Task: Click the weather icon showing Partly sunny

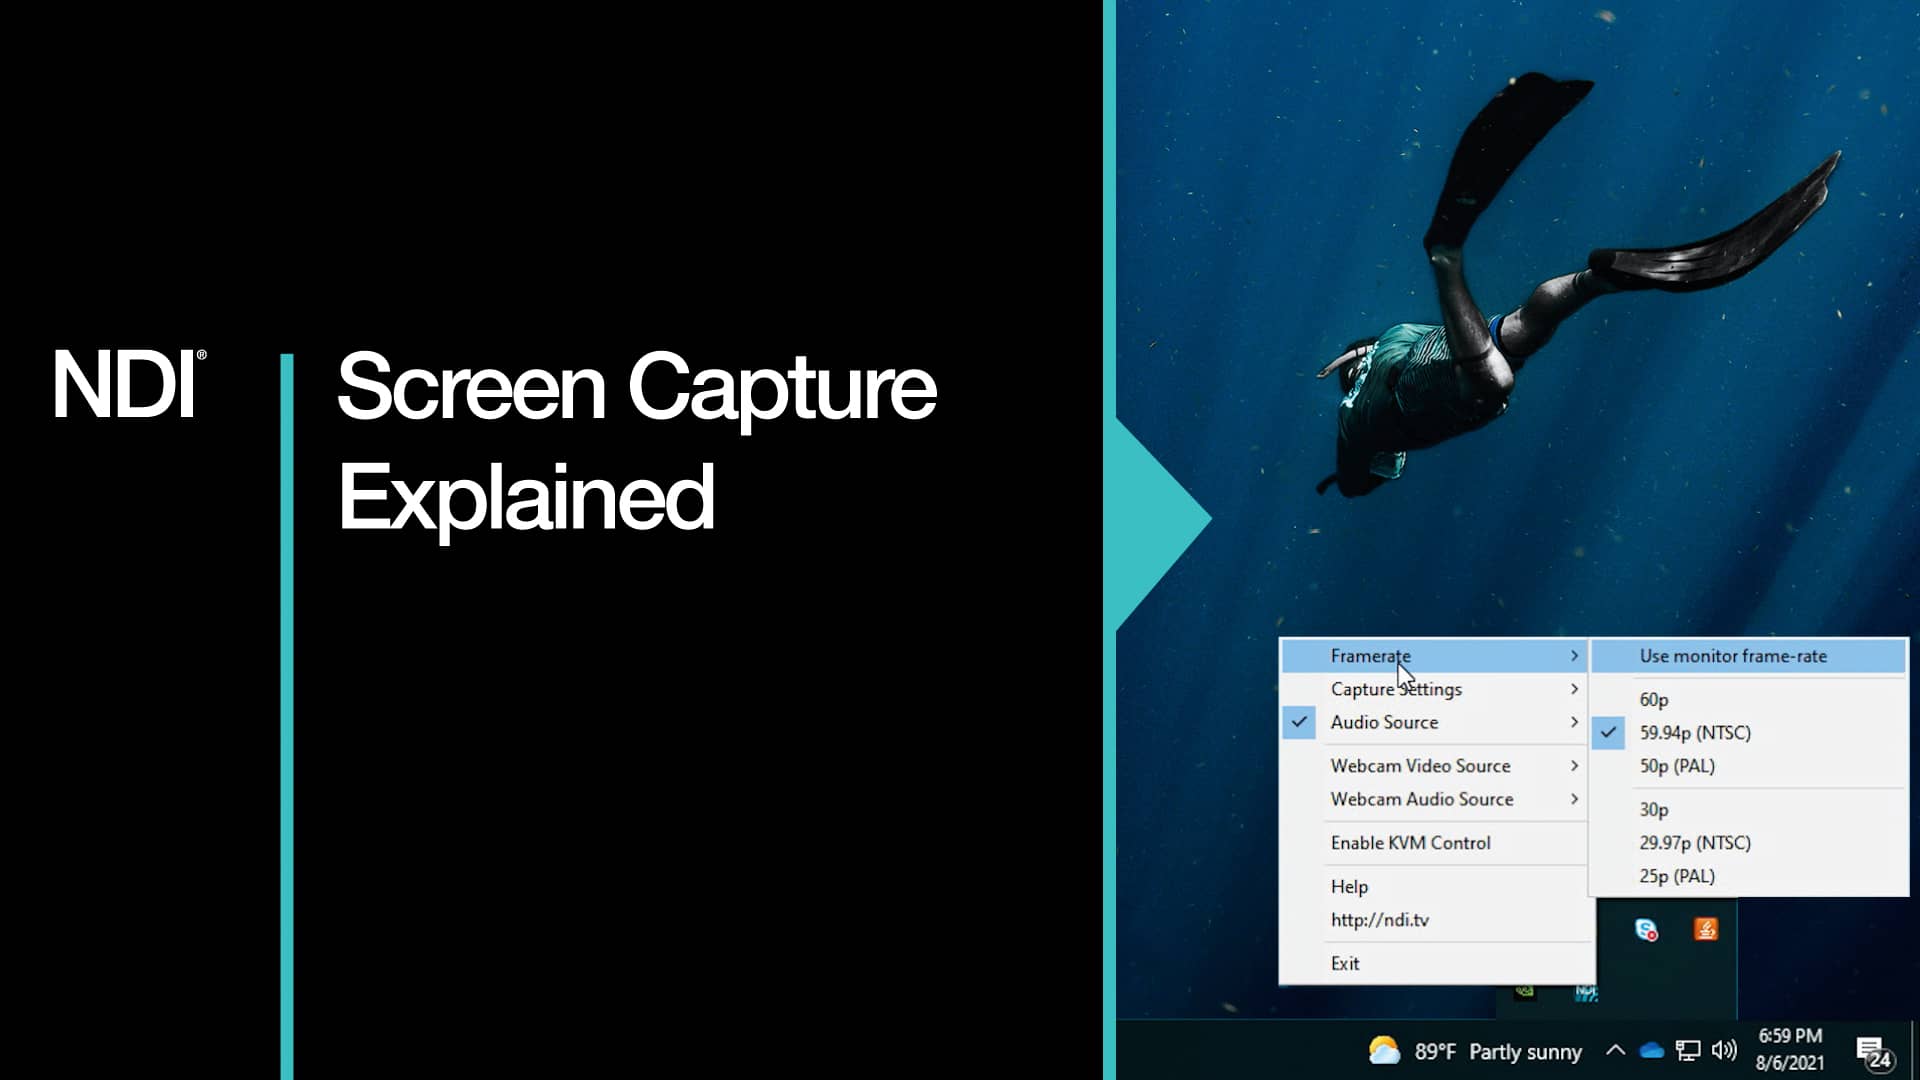Action: pyautogui.click(x=1383, y=1052)
